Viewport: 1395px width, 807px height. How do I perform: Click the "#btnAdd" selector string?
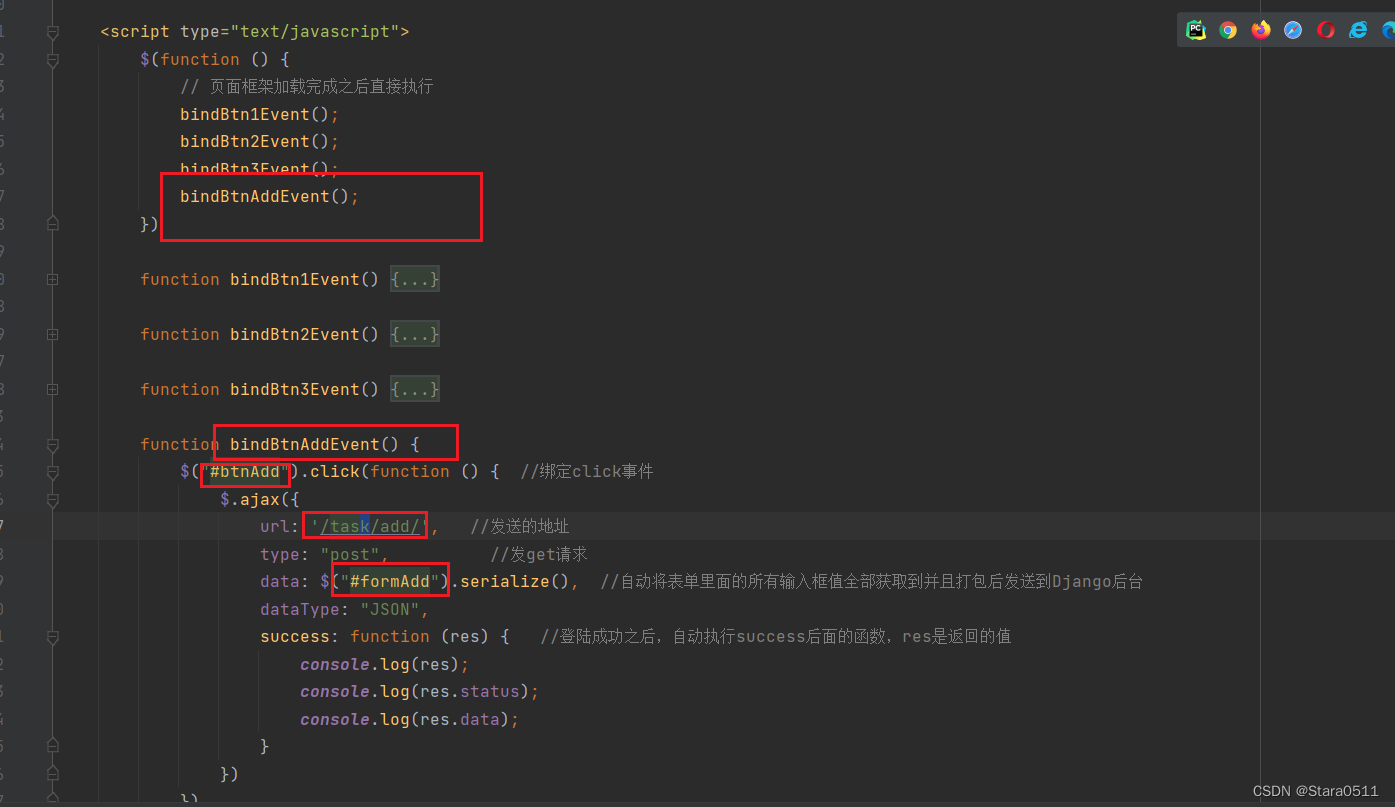244,472
